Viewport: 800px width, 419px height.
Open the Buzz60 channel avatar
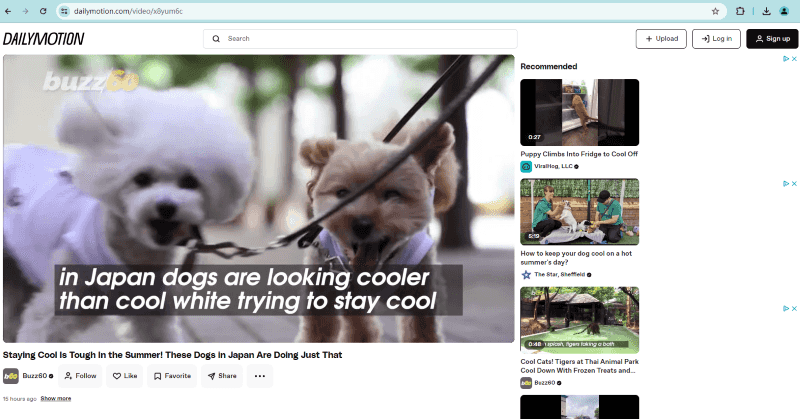(11, 376)
